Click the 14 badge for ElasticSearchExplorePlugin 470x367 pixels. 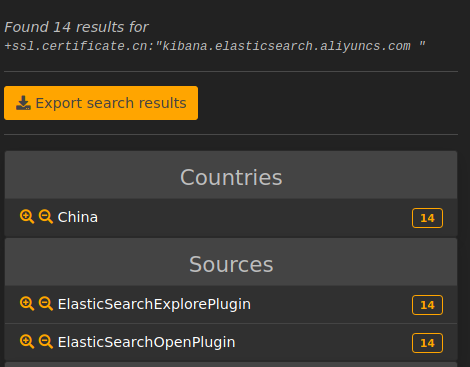[427, 305]
